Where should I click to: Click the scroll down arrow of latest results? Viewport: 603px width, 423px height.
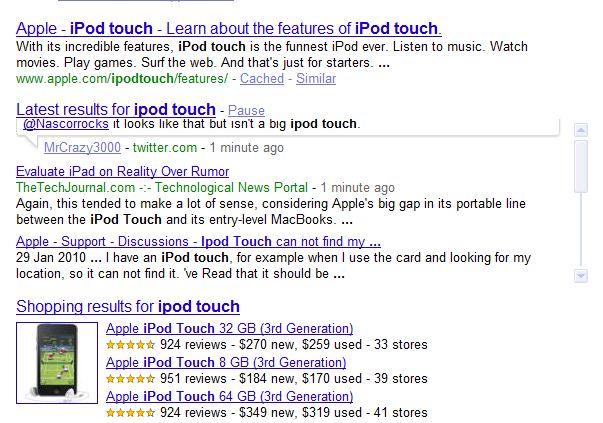click(581, 276)
